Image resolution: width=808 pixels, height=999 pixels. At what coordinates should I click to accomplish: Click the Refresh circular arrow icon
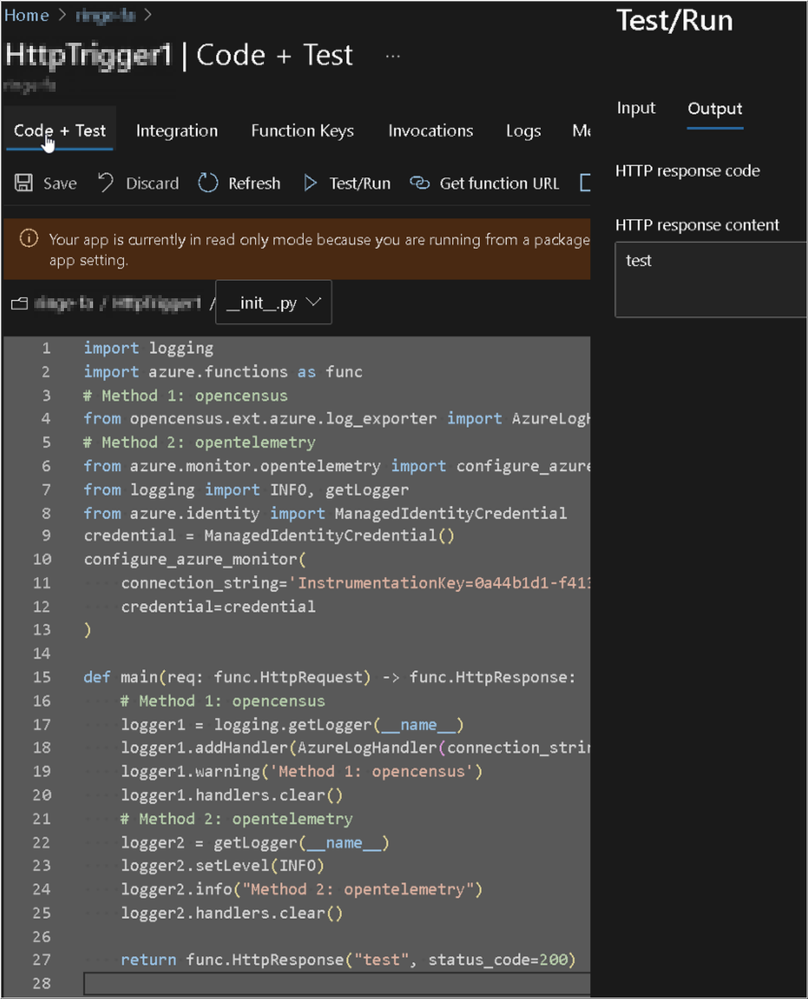(208, 183)
